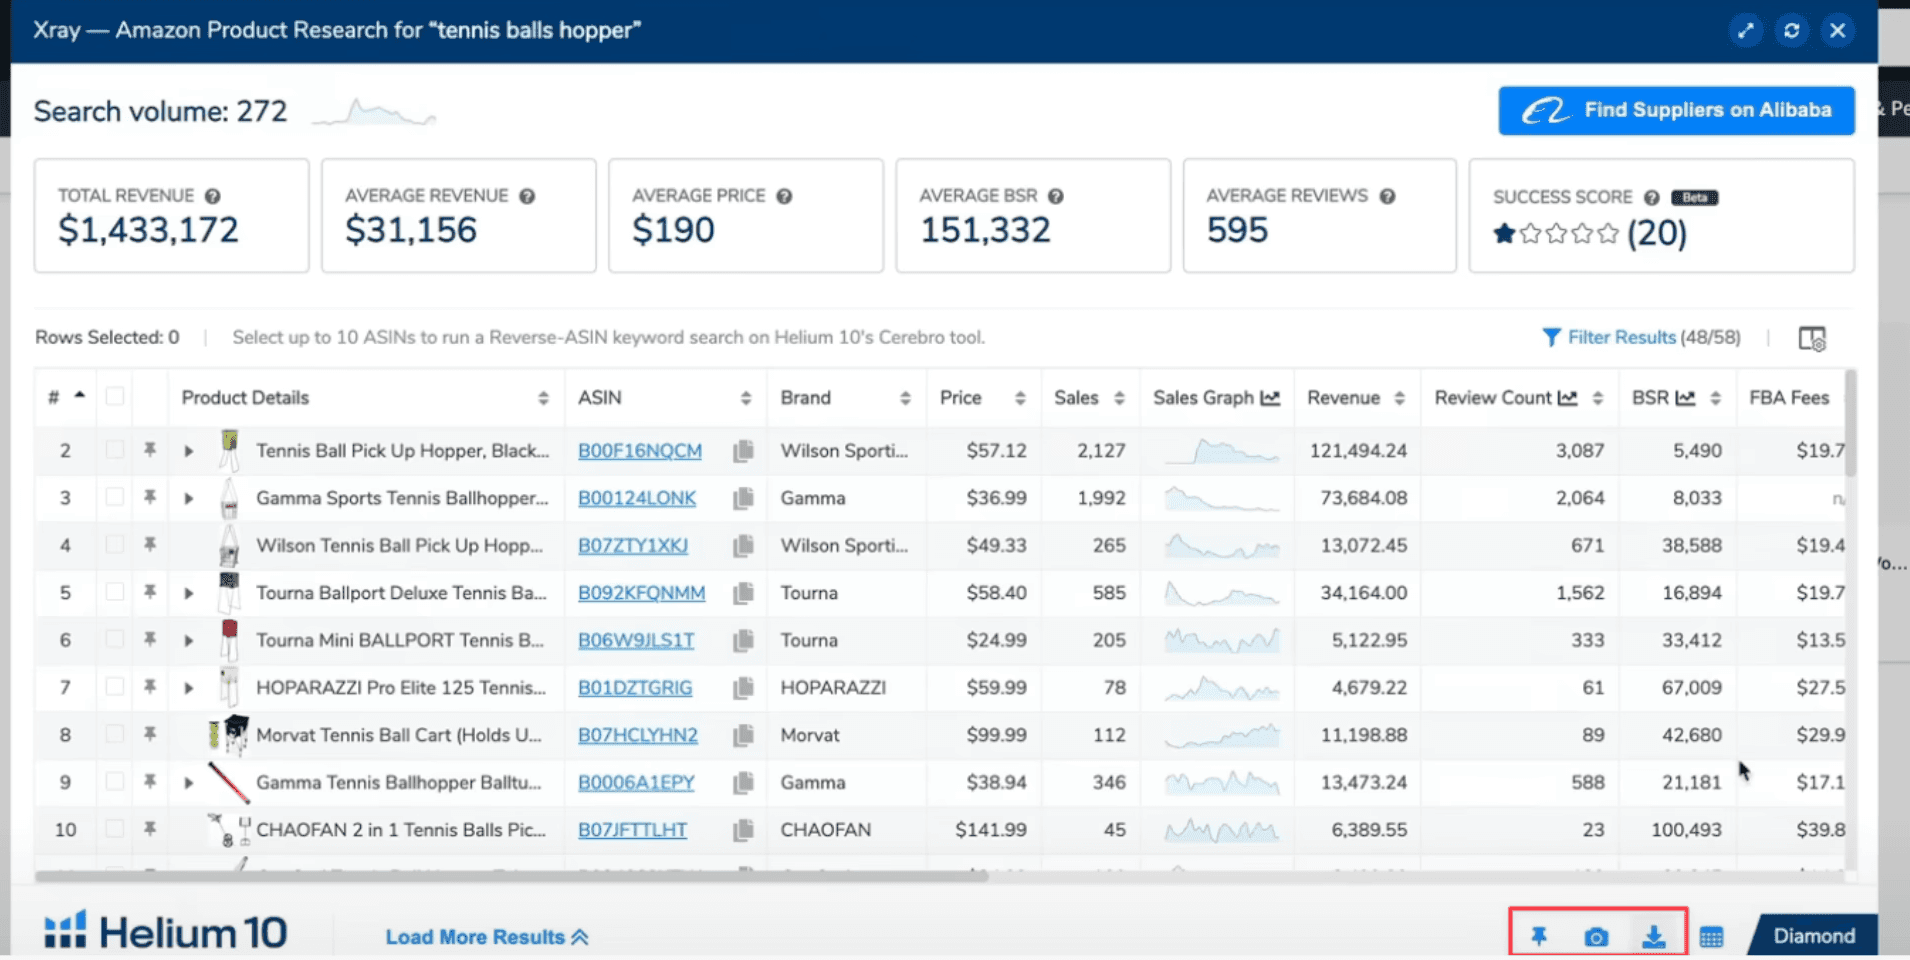Download results with the export icon
Image resolution: width=1910 pixels, height=960 pixels.
coord(1654,936)
